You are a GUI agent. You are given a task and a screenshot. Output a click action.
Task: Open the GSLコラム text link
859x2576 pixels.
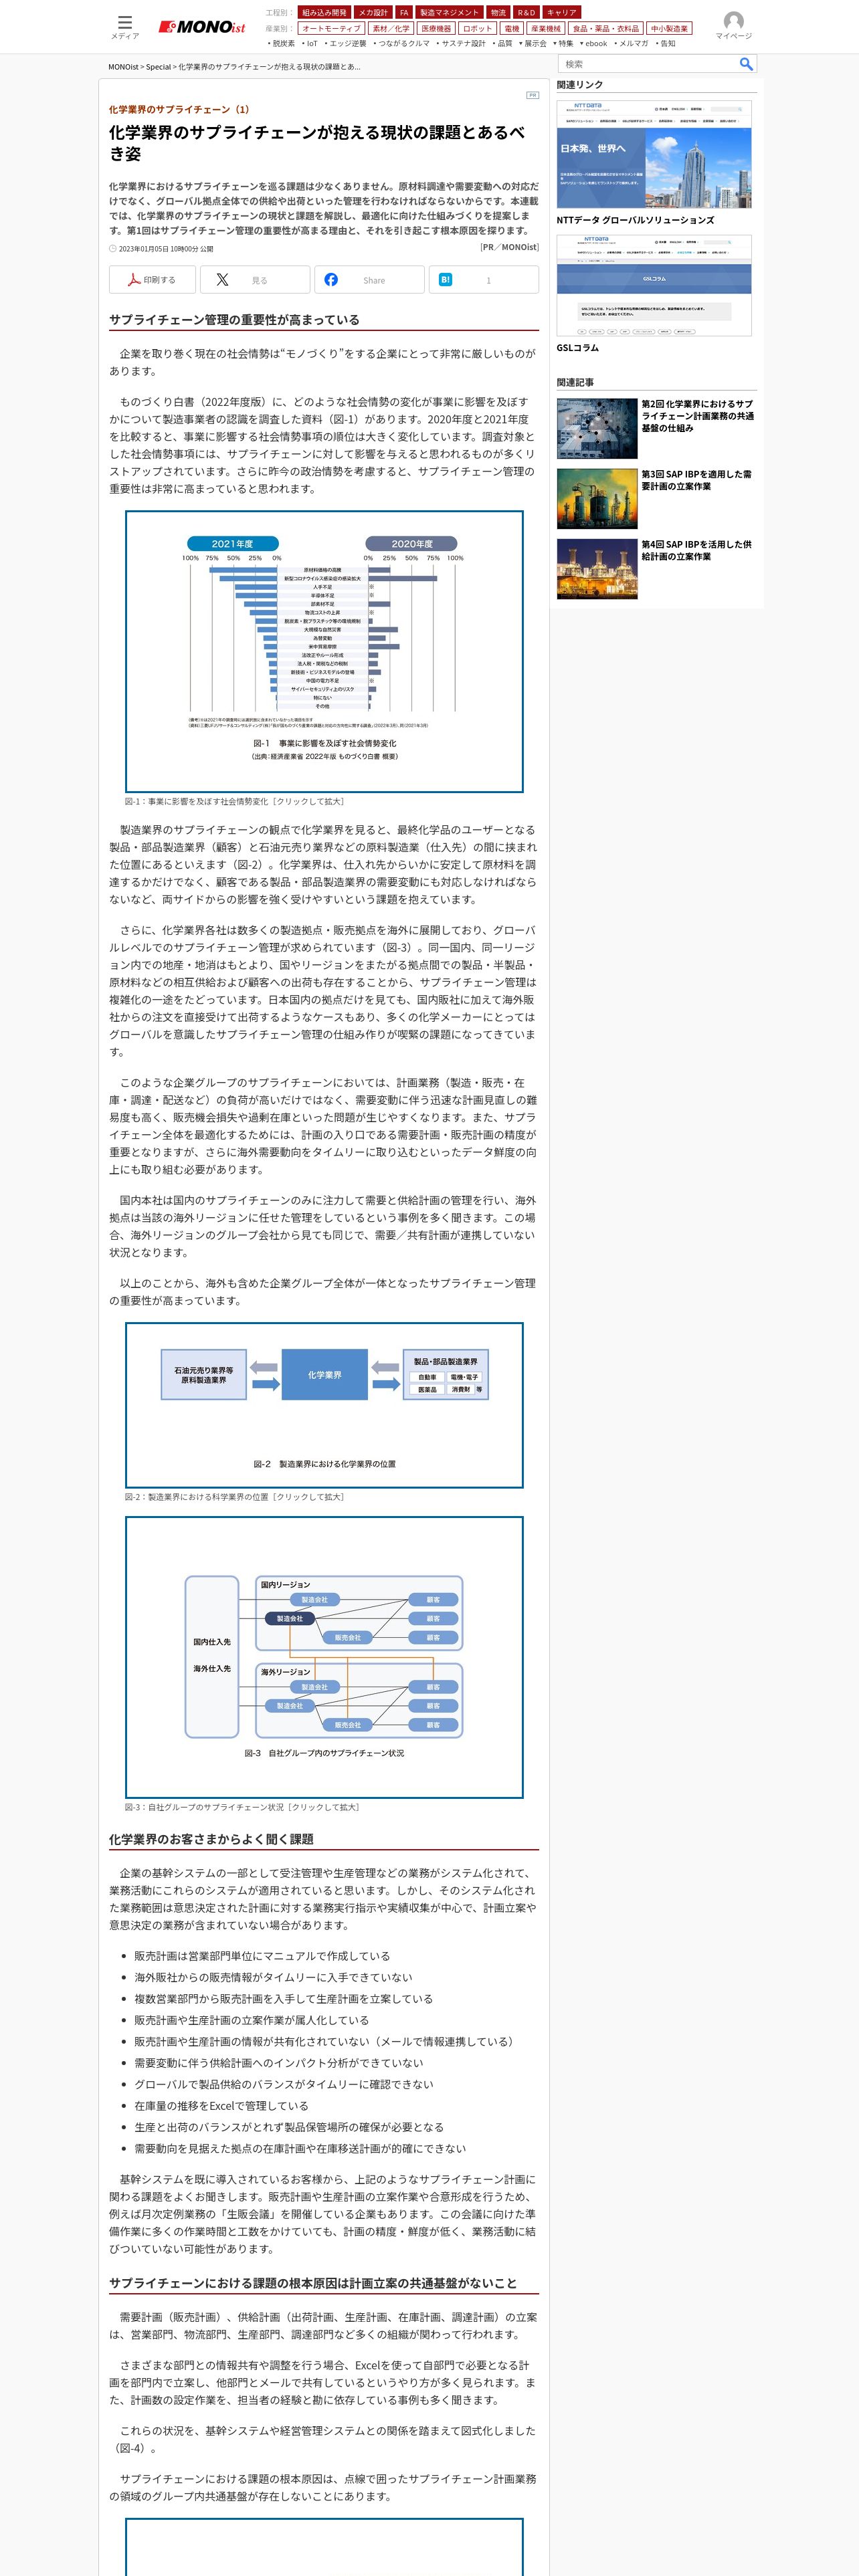[x=578, y=348]
